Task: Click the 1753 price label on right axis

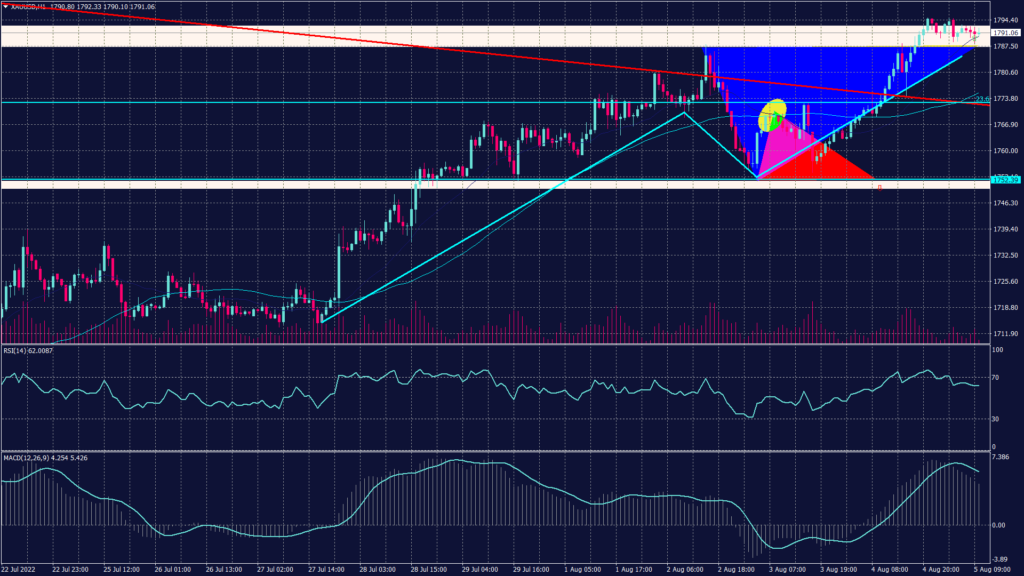Action: pos(1005,179)
